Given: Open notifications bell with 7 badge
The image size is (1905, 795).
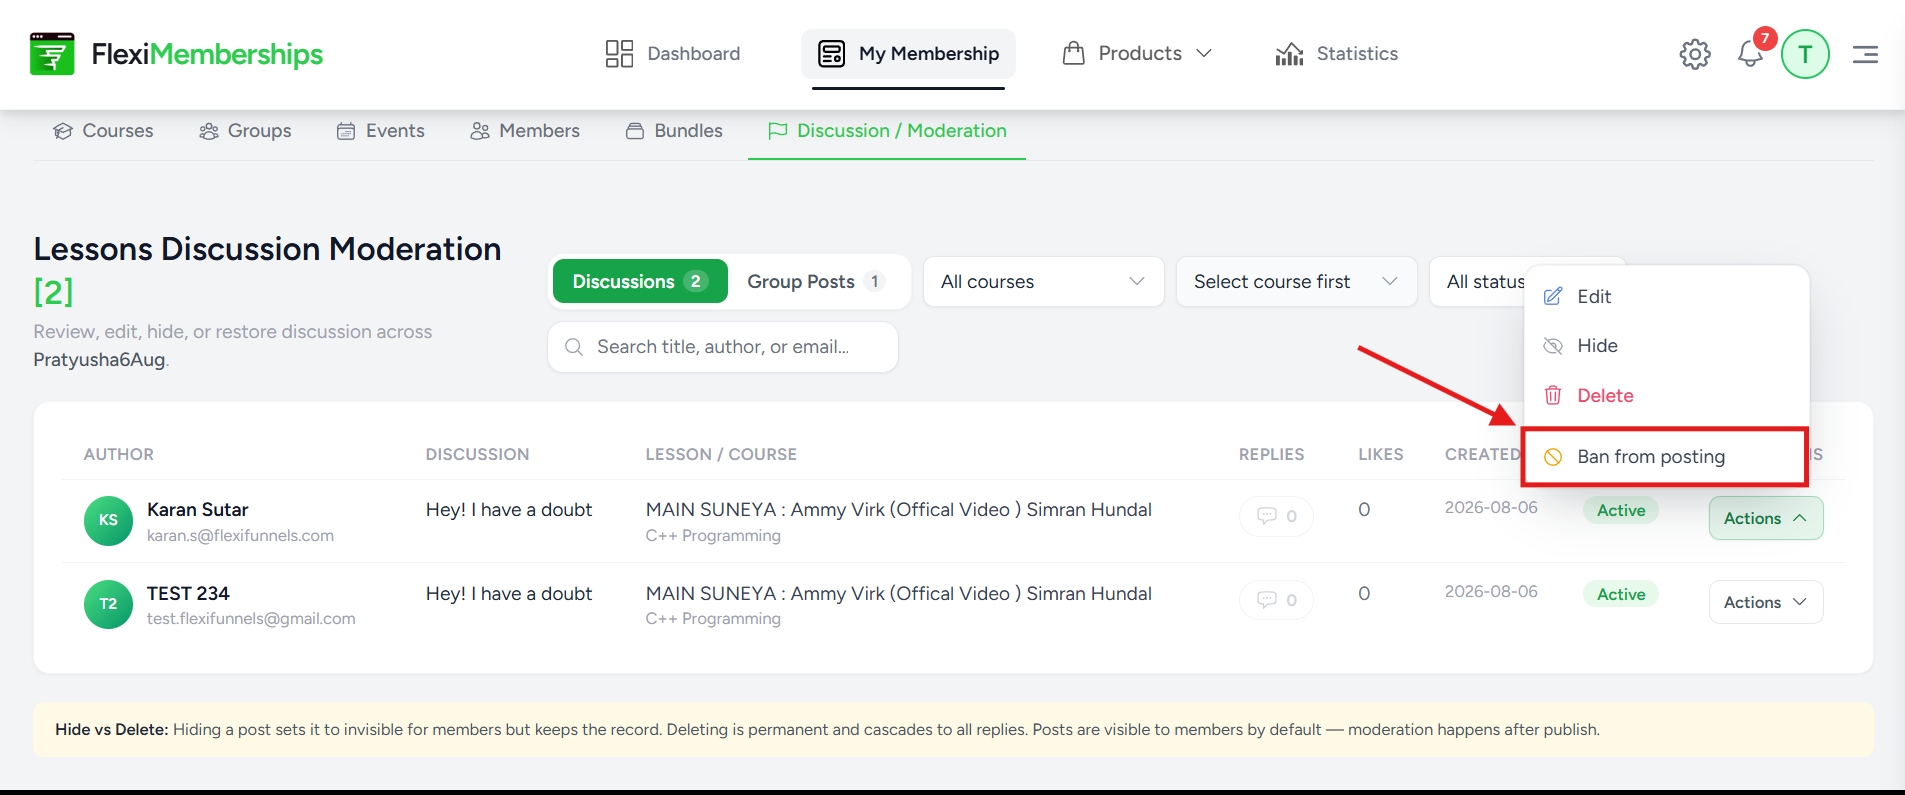Looking at the screenshot, I should (1751, 54).
